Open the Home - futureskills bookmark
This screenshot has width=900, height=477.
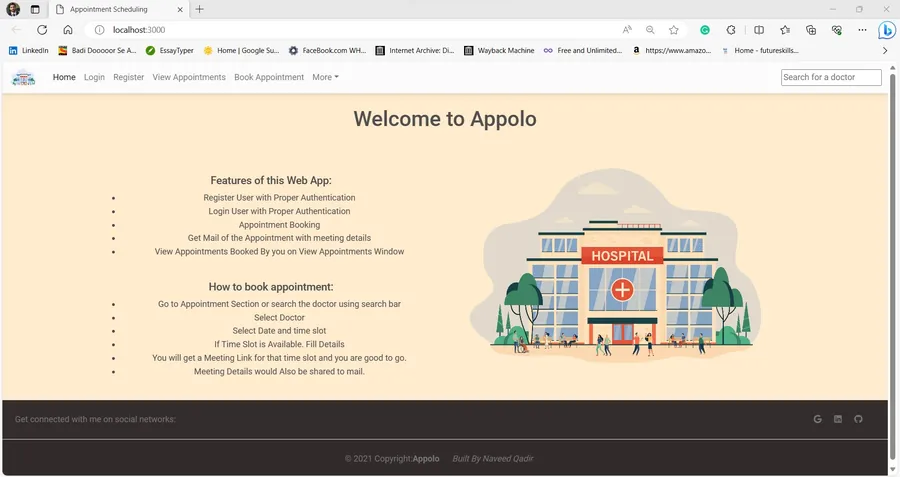click(760, 51)
